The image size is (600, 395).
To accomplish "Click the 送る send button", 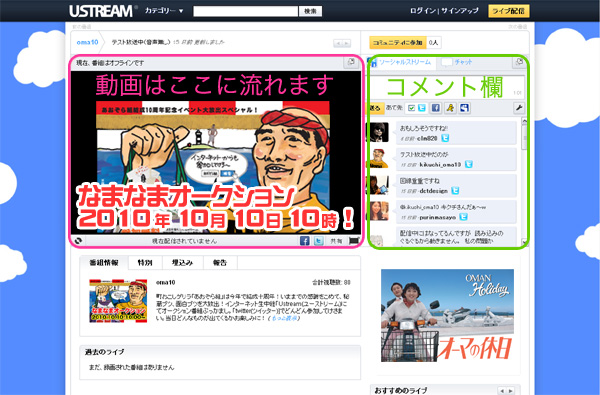I will click(x=375, y=108).
